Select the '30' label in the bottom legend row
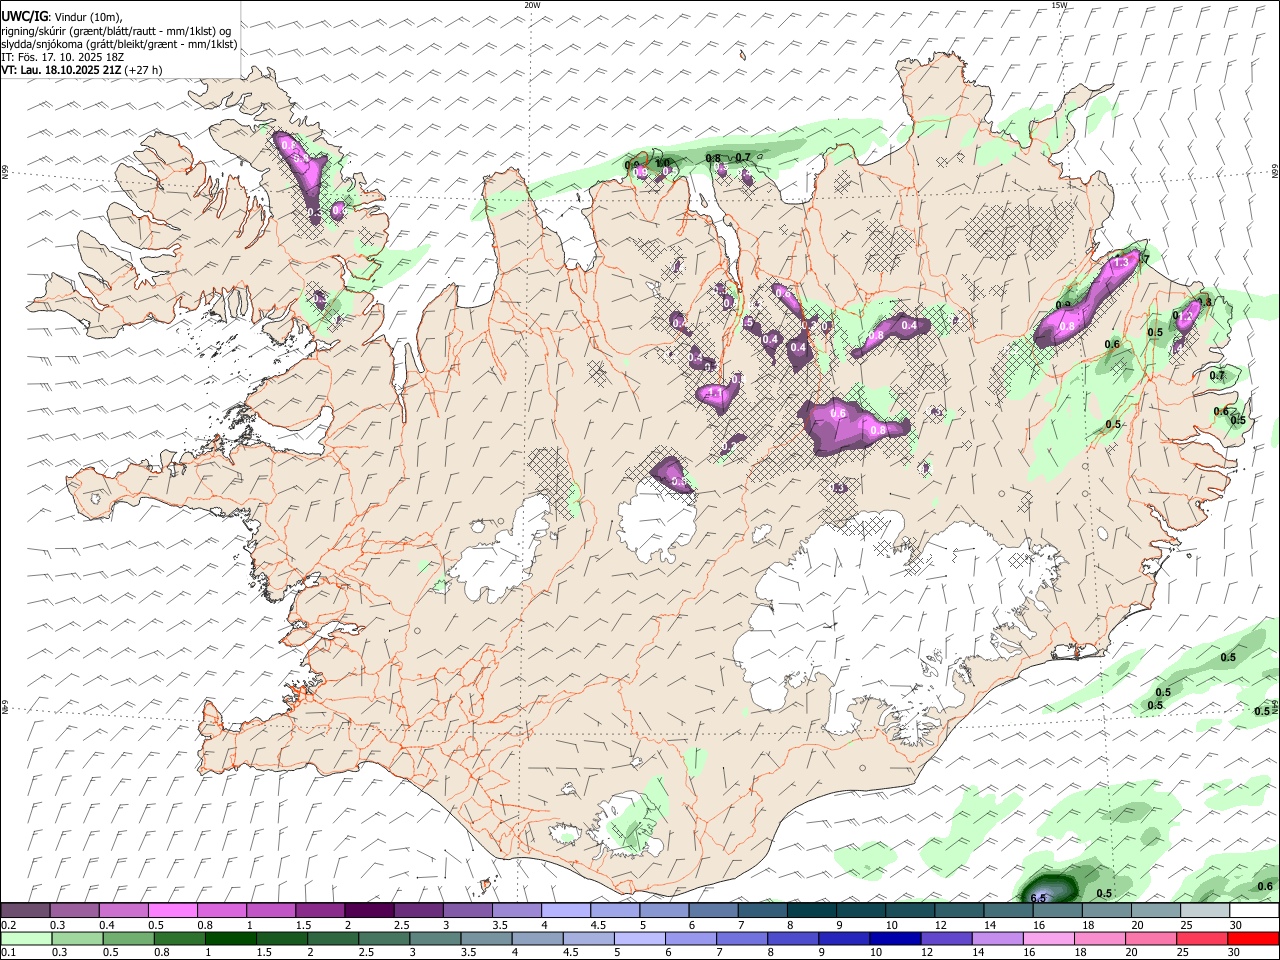The width and height of the screenshot is (1280, 960). [x=1236, y=952]
